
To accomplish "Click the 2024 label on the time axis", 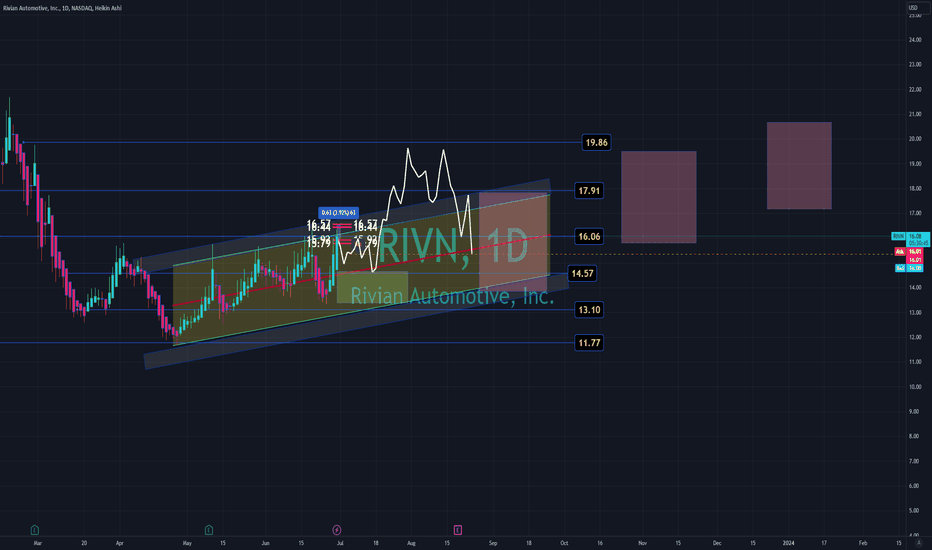I will [x=788, y=543].
